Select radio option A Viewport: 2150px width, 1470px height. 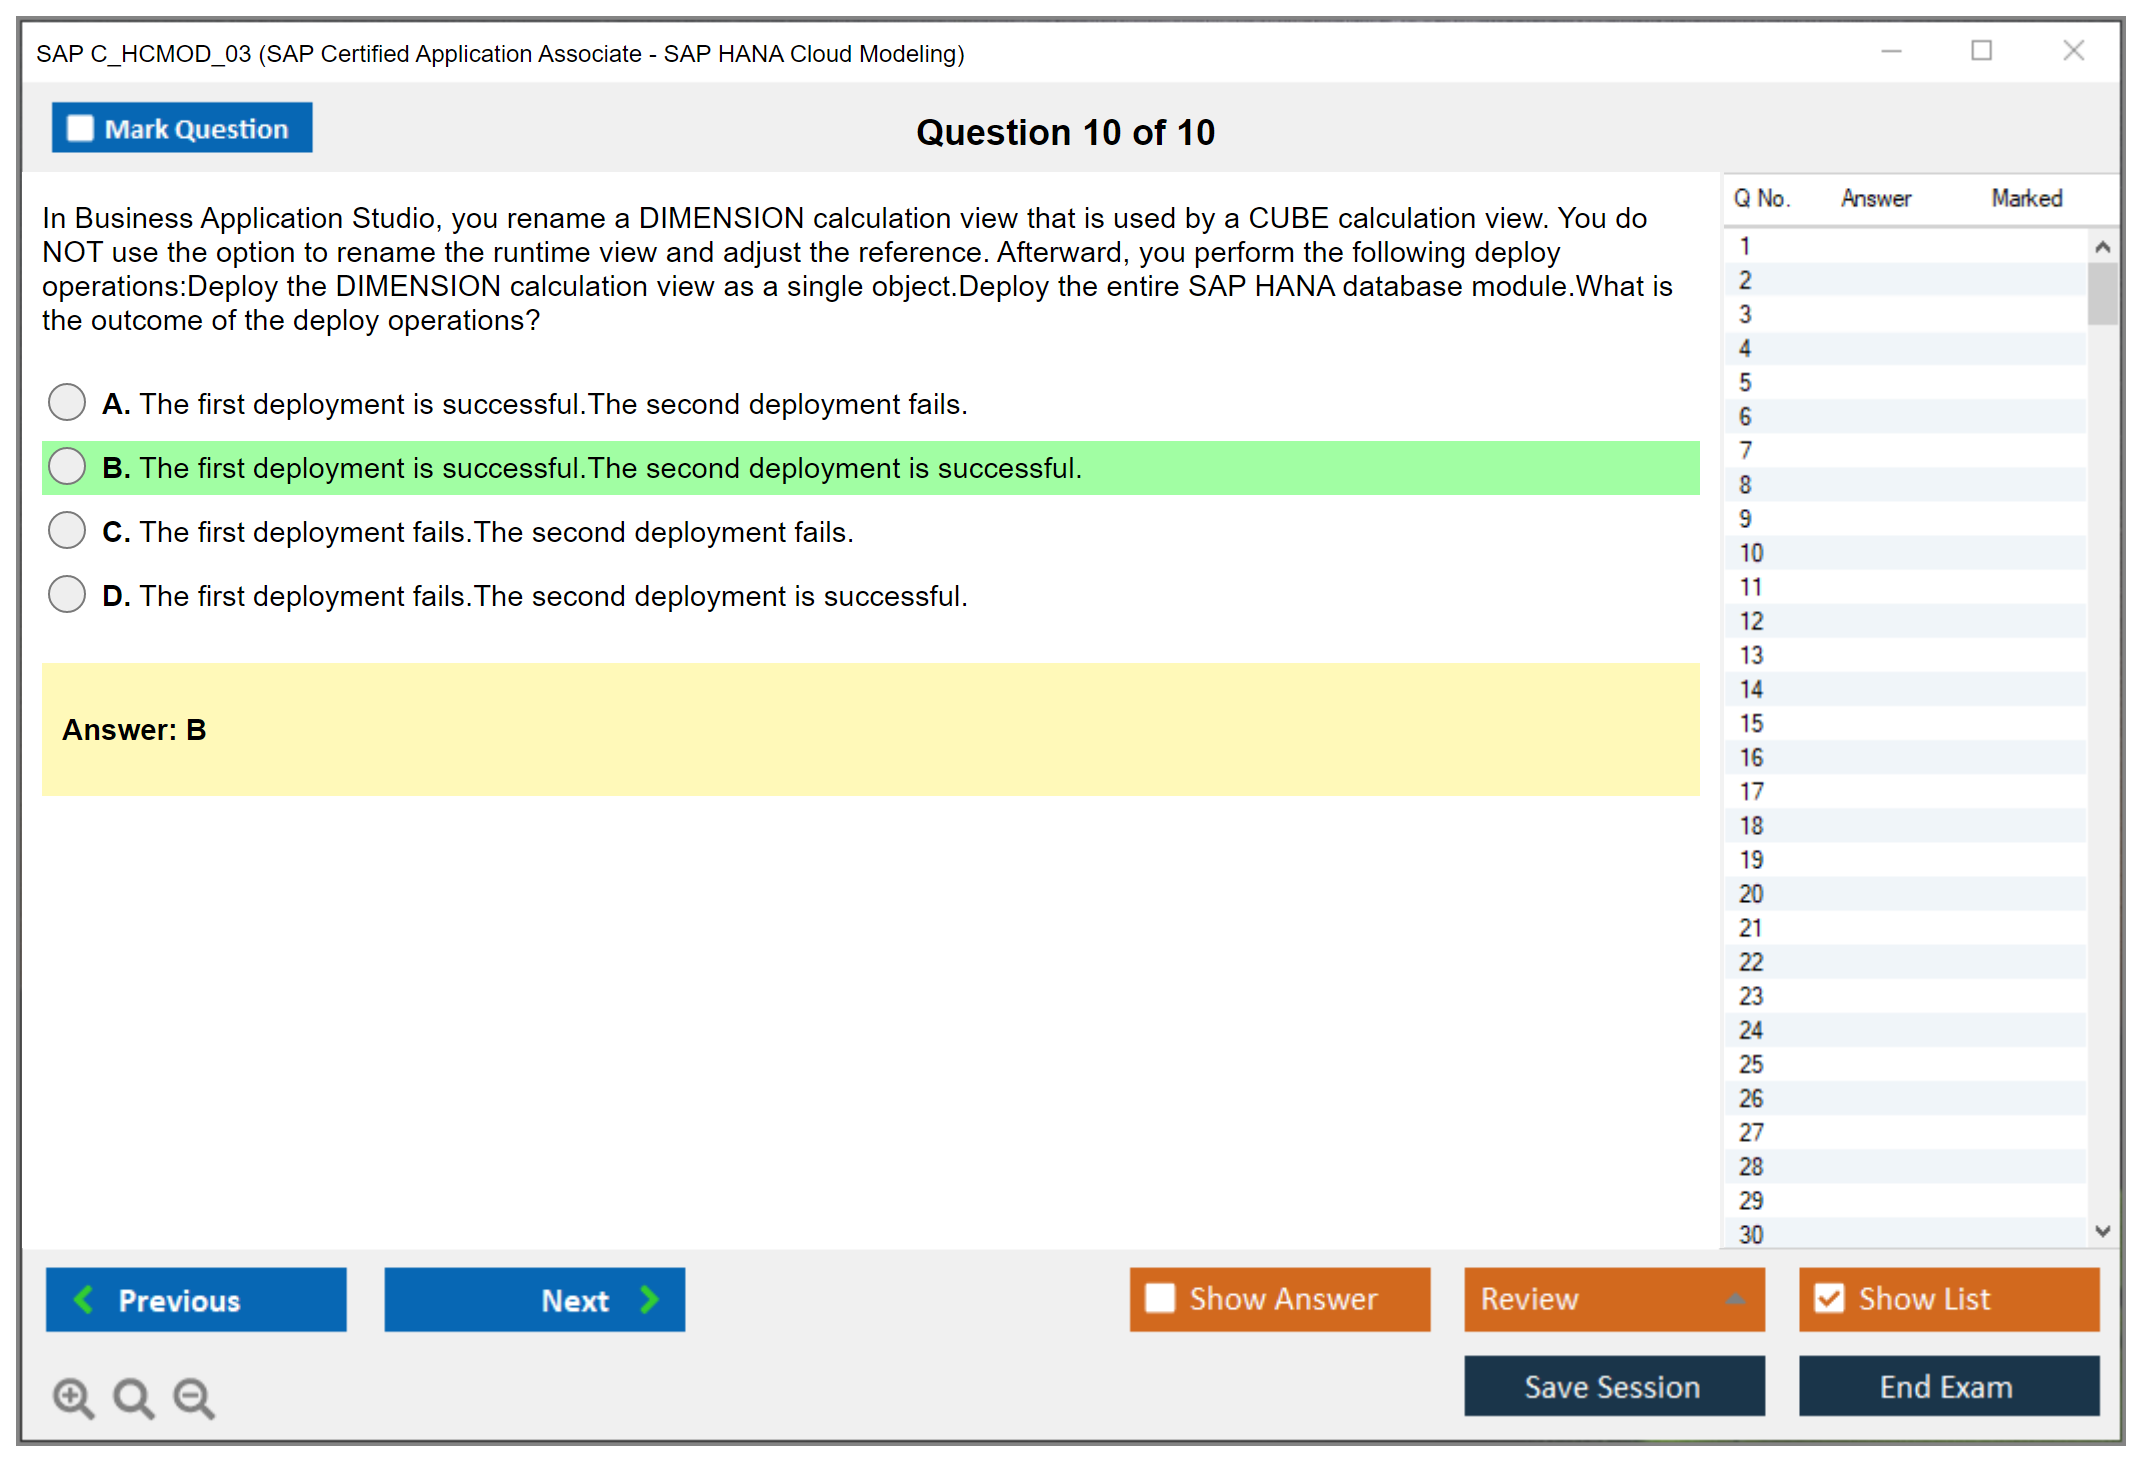(x=67, y=402)
